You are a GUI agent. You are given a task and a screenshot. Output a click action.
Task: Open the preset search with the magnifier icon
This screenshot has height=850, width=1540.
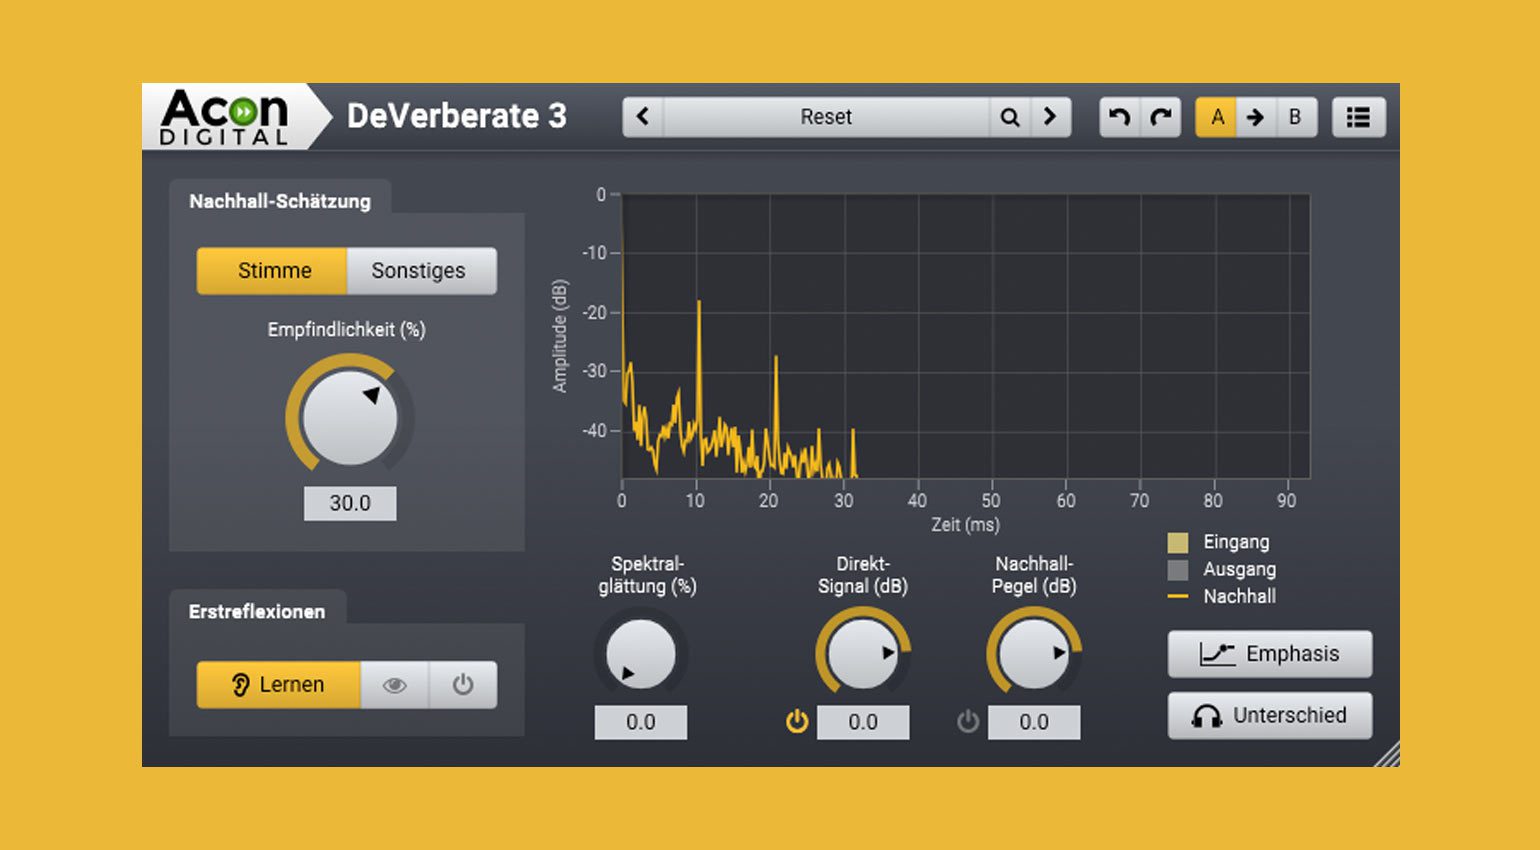click(x=1010, y=117)
